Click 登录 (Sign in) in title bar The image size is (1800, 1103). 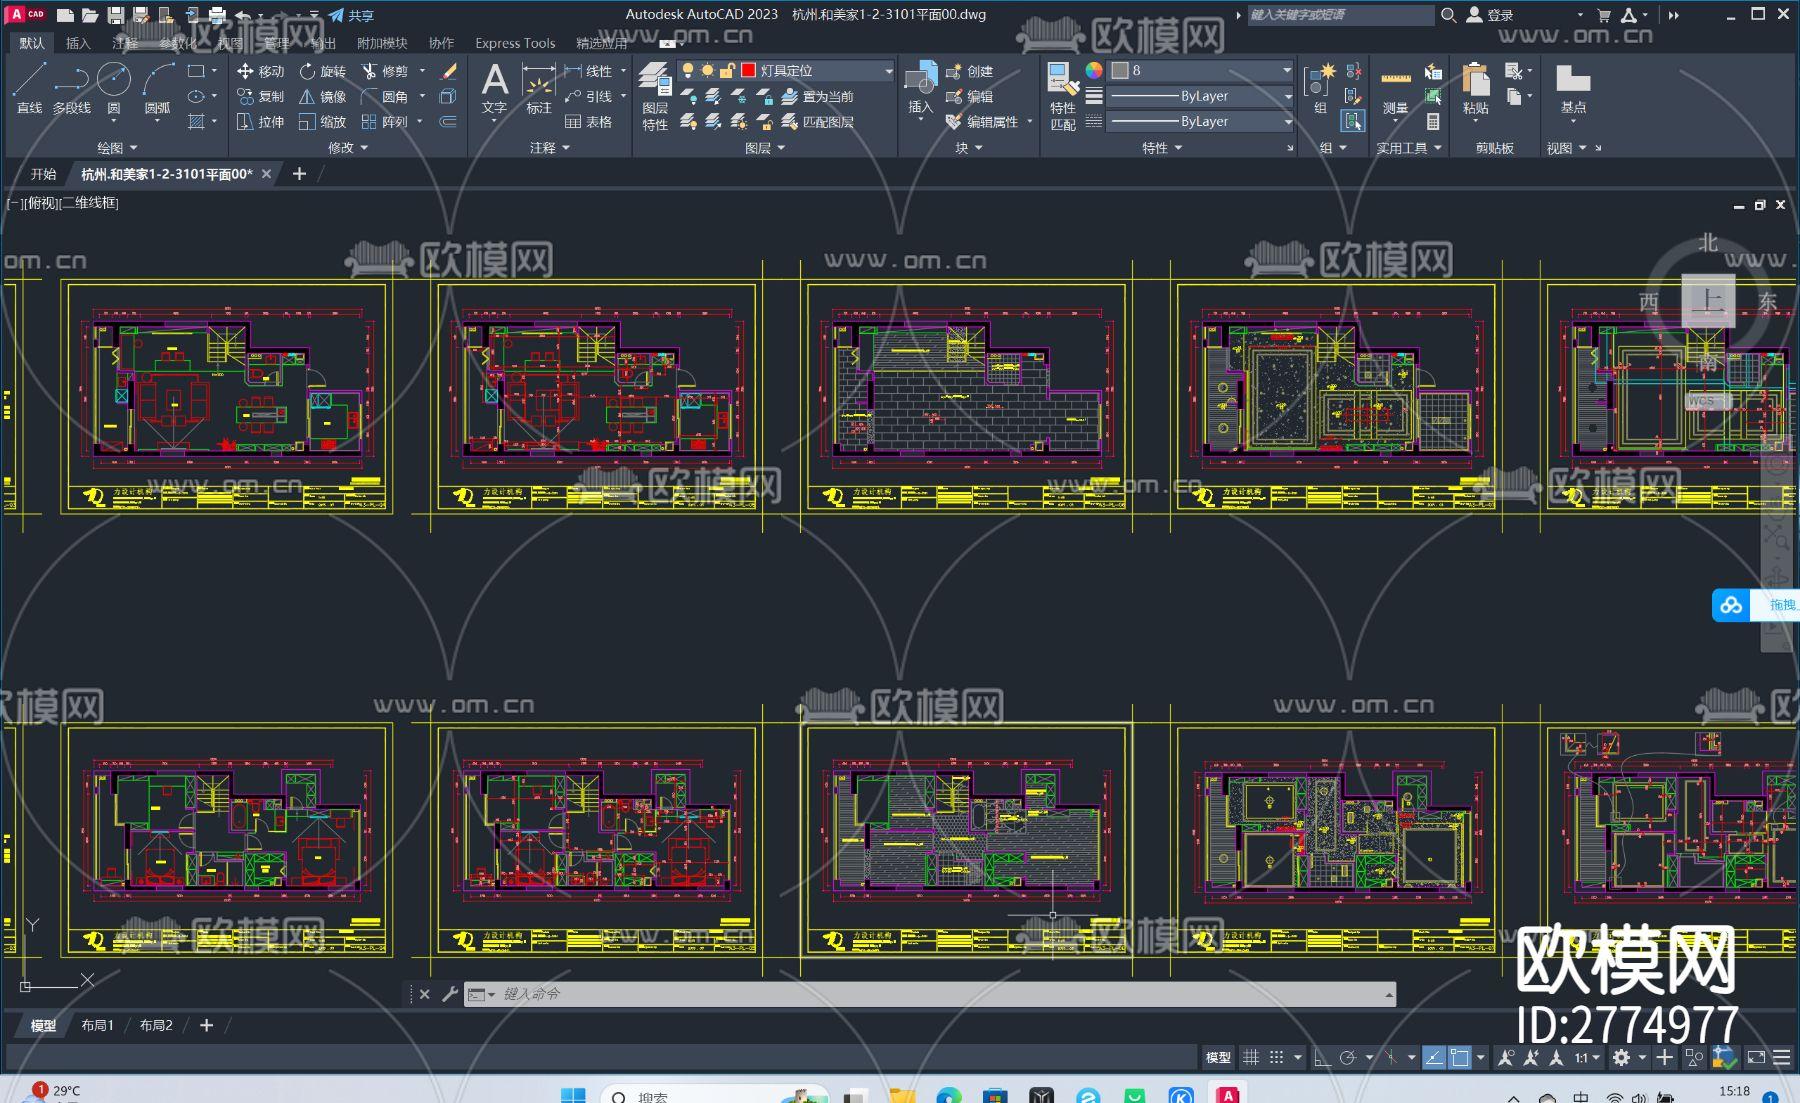(1490, 15)
